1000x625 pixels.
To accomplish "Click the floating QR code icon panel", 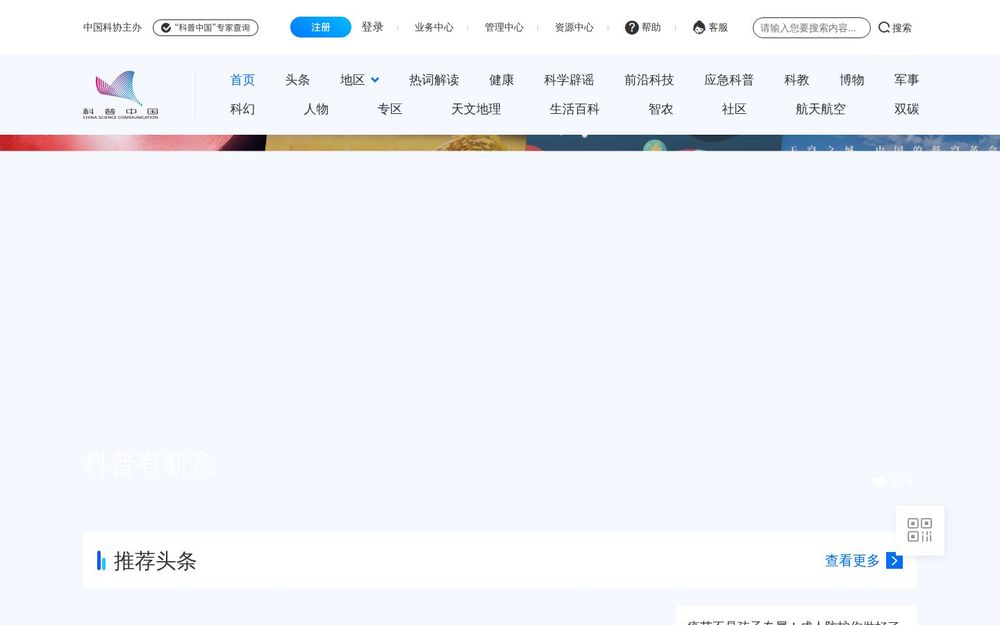I will click(x=919, y=530).
